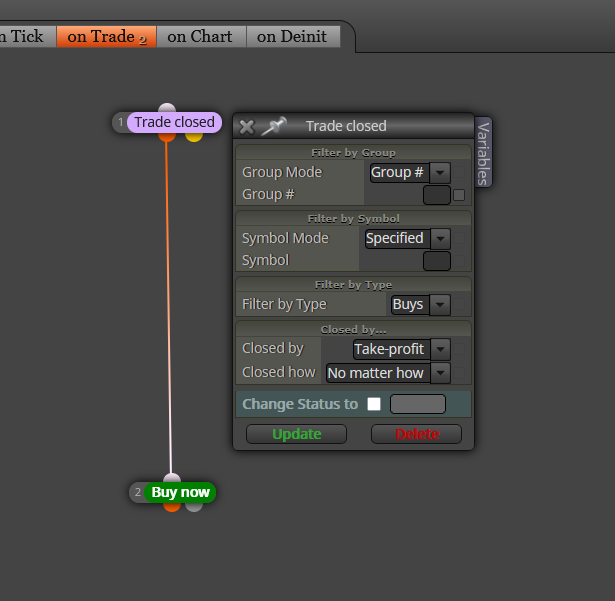This screenshot has width=615, height=601.
Task: Click the orange output connector of Buy now
Action: 172,507
